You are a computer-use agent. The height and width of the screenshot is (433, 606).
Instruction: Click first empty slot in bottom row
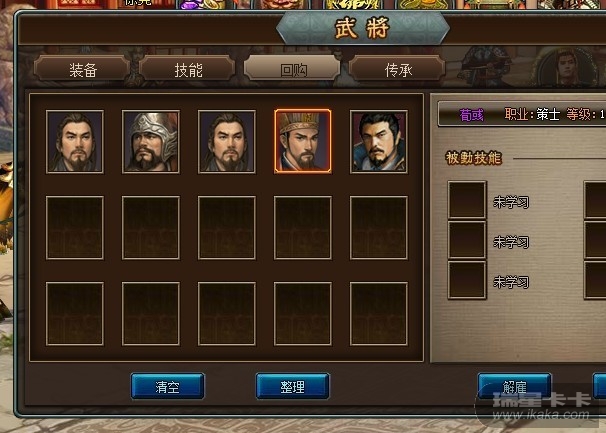[x=75, y=314]
